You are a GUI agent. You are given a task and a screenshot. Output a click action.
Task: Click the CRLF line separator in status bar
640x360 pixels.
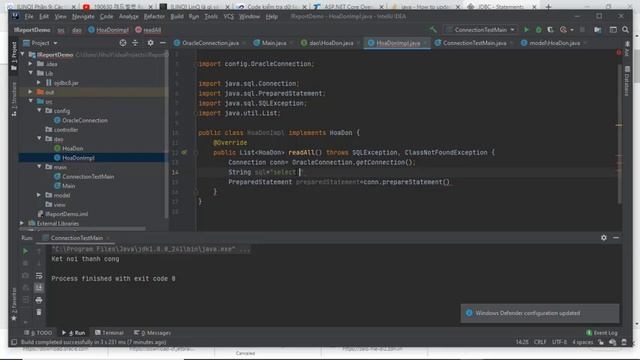click(x=540, y=342)
